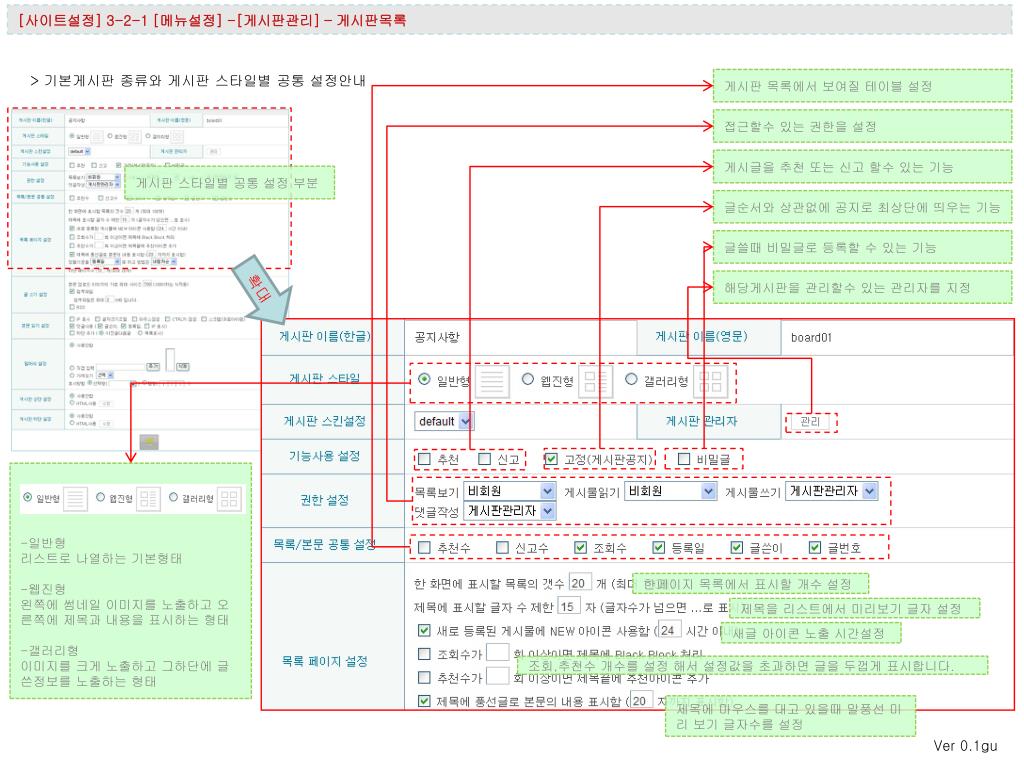Click the empty 조회수가 count field

(x=498, y=652)
